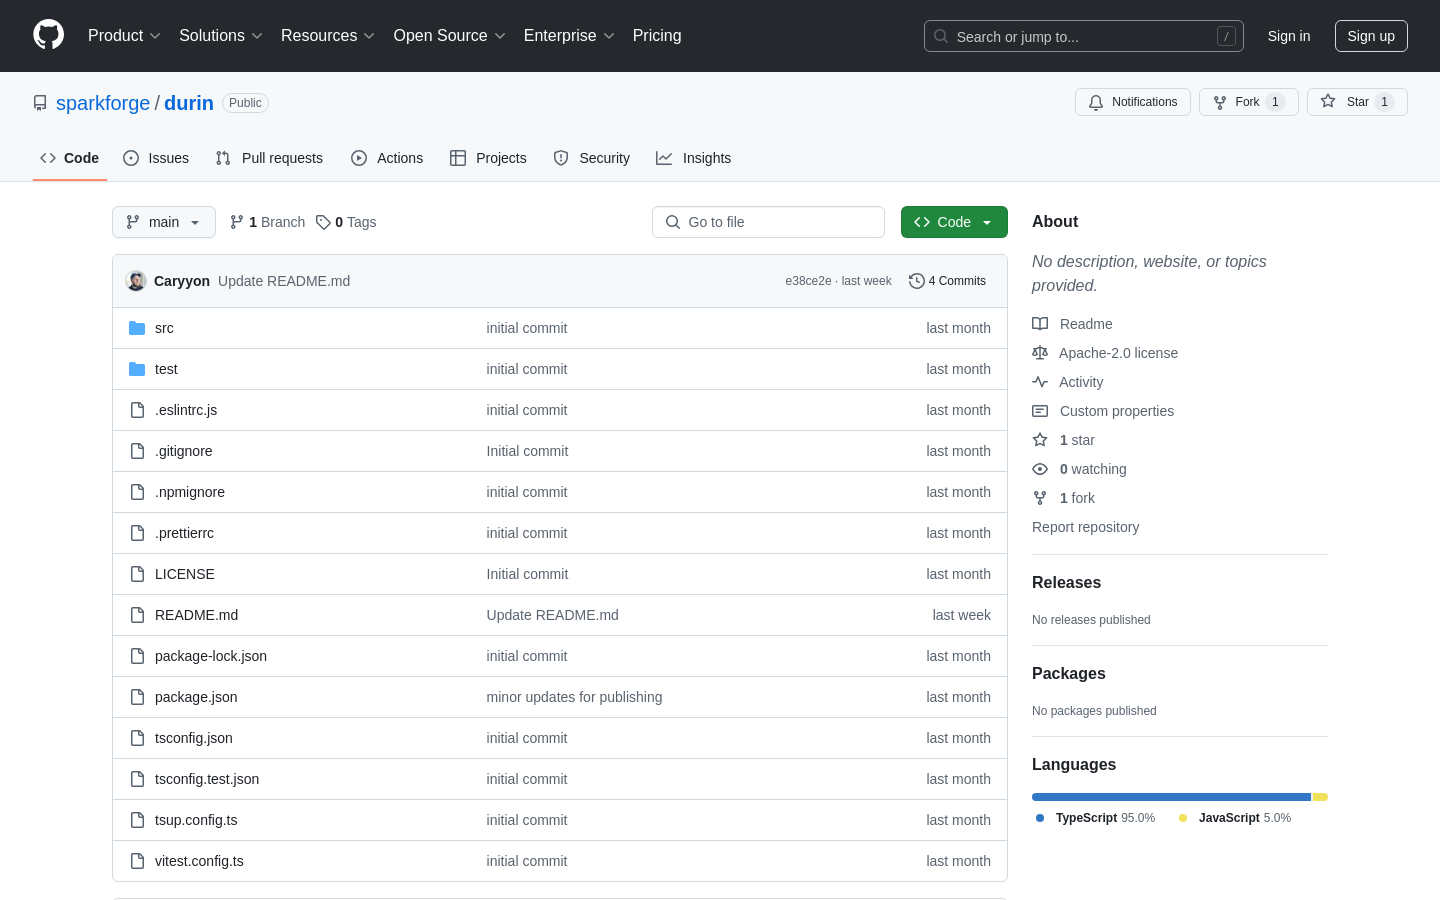Open the sparkforge owner link
The width and height of the screenshot is (1440, 900).
pyautogui.click(x=103, y=103)
